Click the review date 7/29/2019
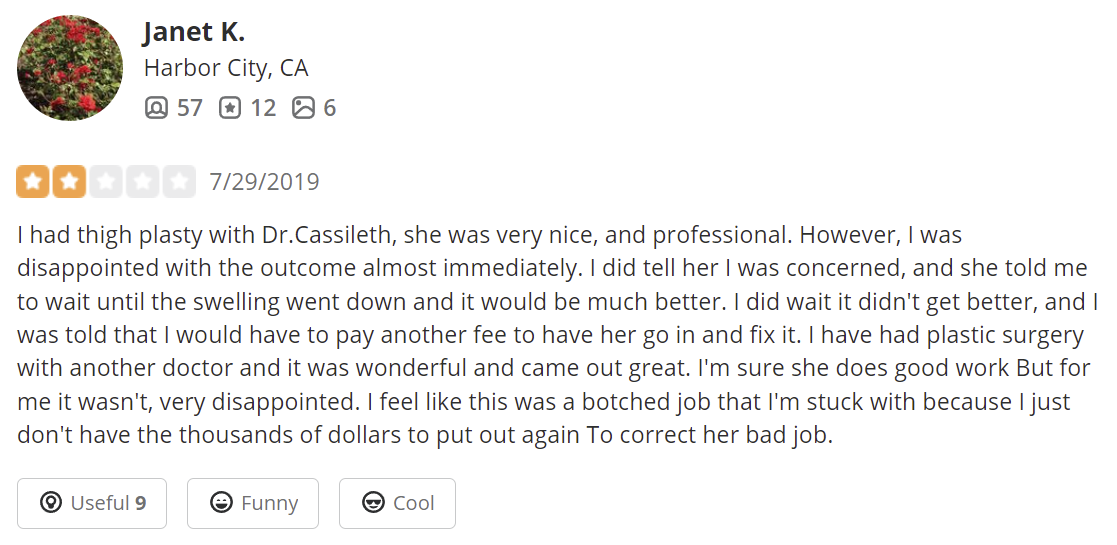 click(264, 182)
